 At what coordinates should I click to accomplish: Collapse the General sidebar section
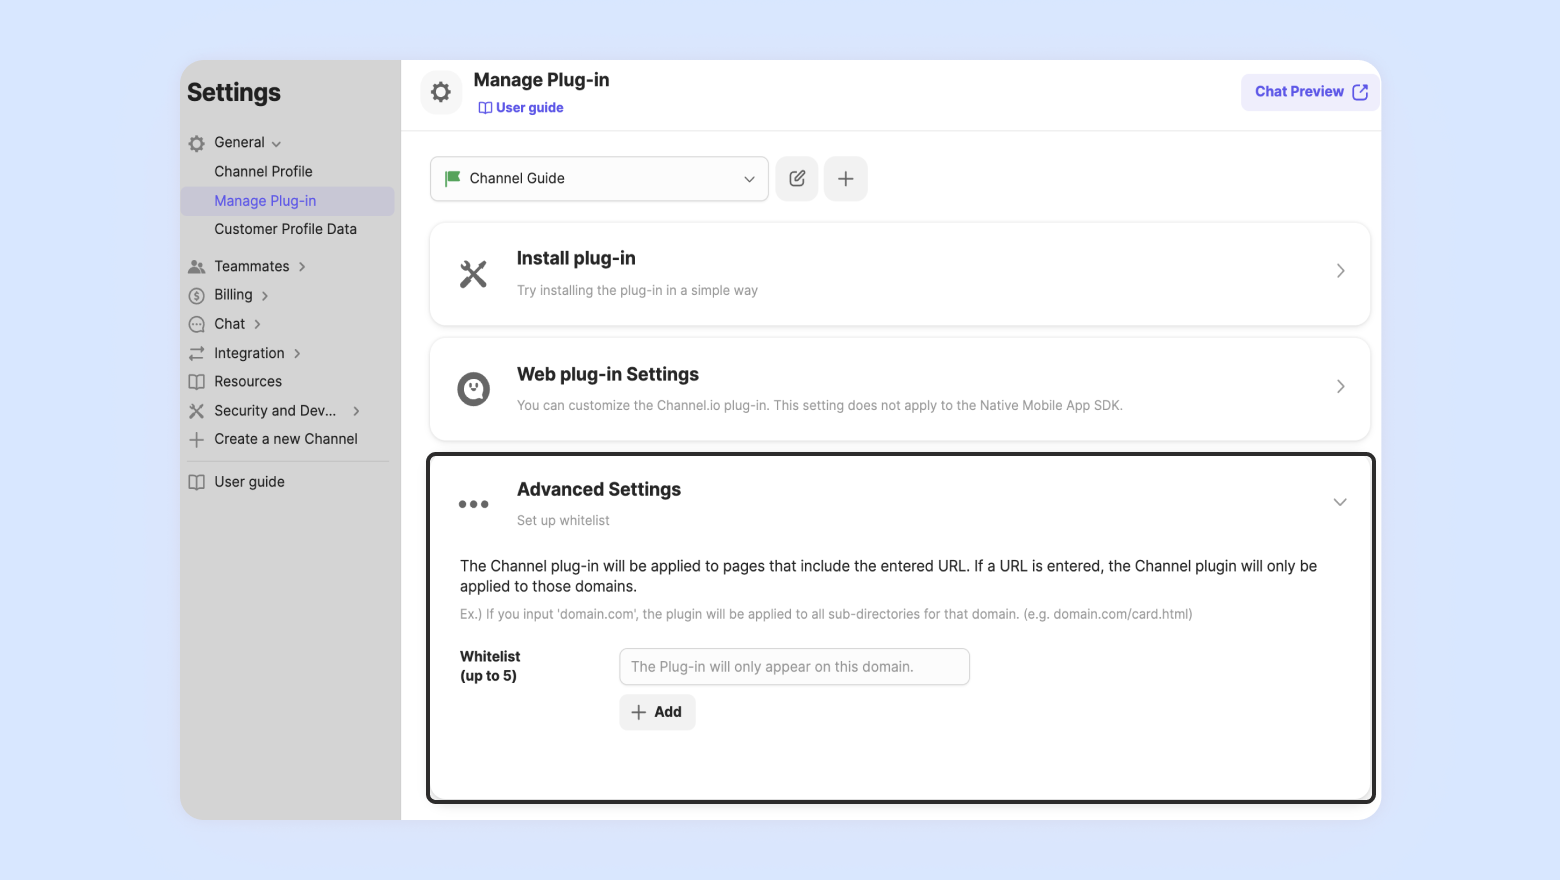tap(241, 143)
